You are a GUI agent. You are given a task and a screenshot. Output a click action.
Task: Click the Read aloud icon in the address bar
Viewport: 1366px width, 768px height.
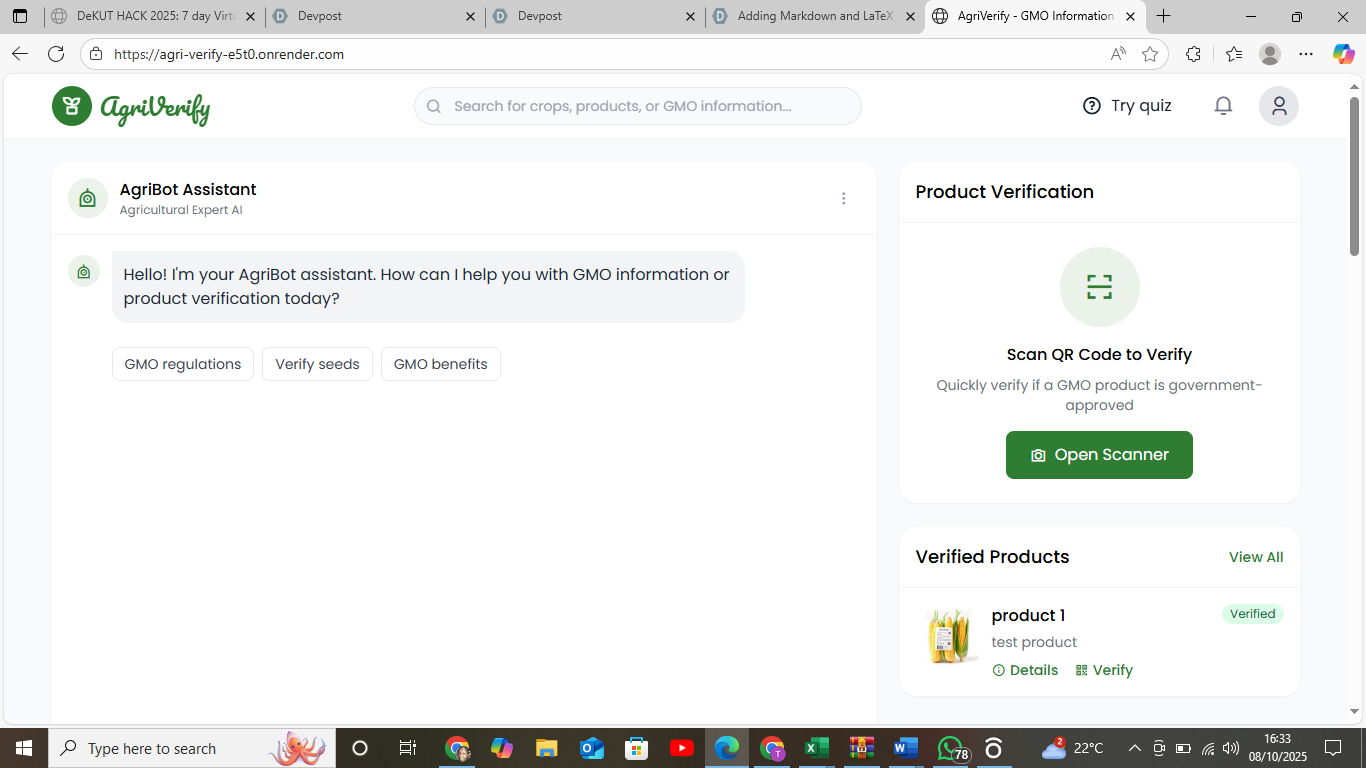(x=1118, y=54)
